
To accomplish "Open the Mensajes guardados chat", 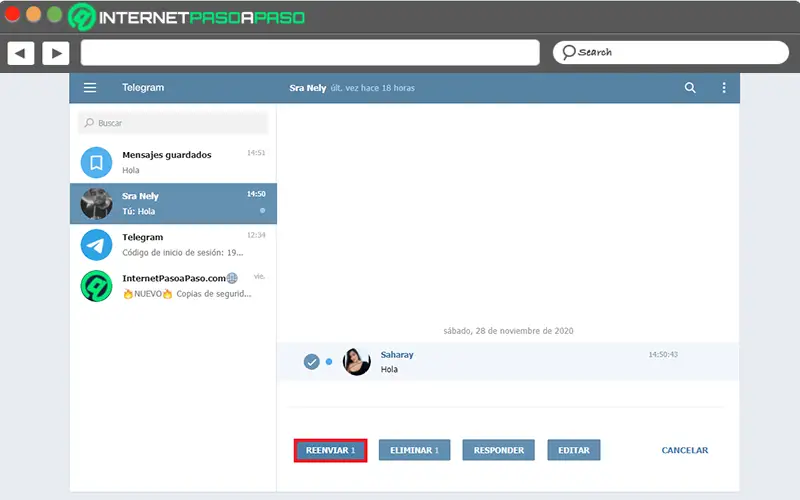I will (173, 162).
